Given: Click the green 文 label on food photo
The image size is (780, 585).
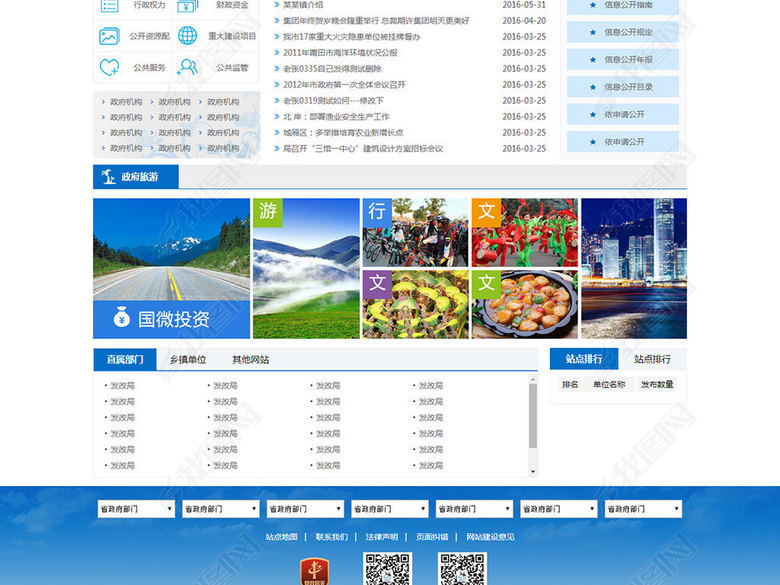Looking at the screenshot, I should pos(486,284).
